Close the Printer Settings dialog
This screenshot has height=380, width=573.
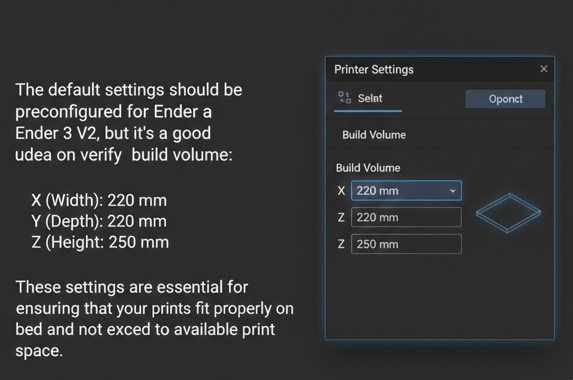(x=544, y=69)
